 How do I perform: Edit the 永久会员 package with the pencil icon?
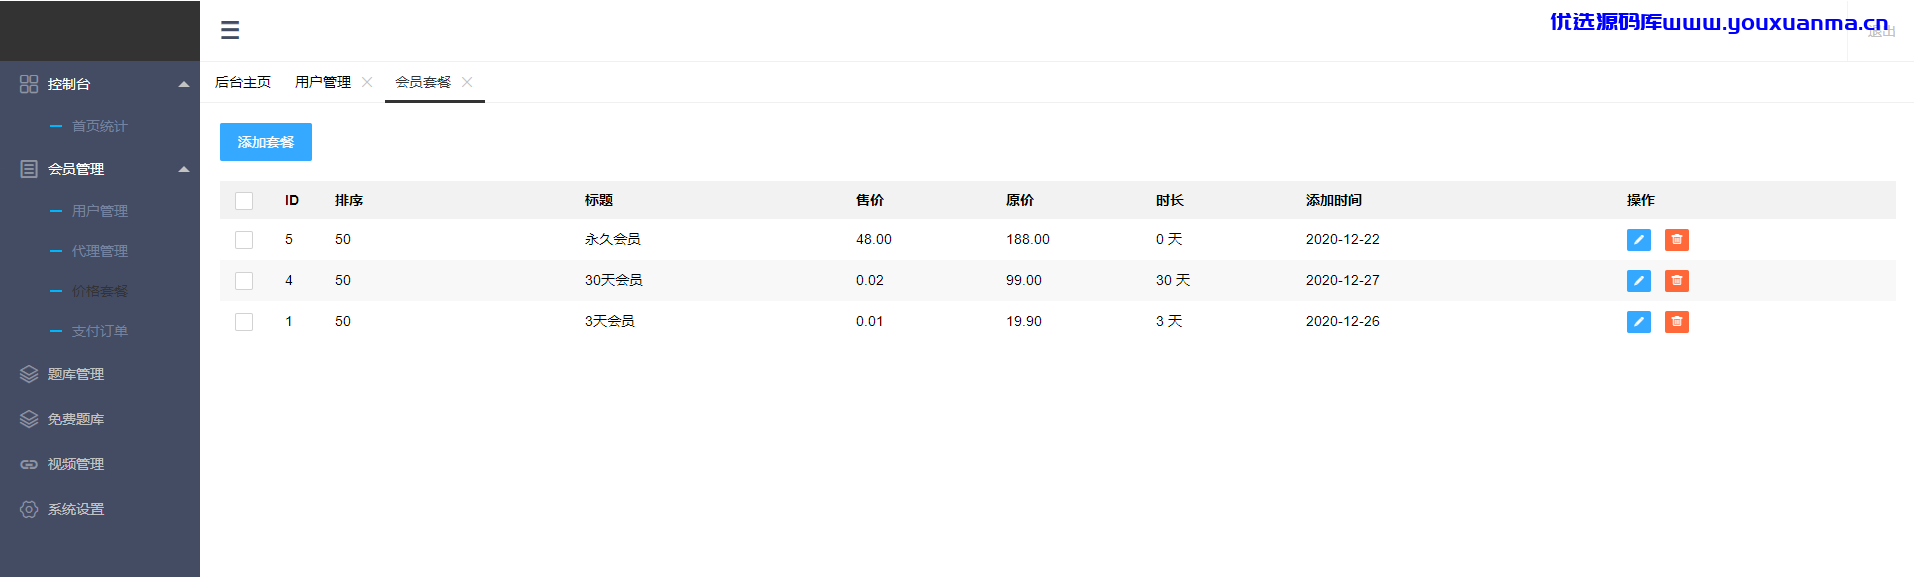(x=1638, y=240)
